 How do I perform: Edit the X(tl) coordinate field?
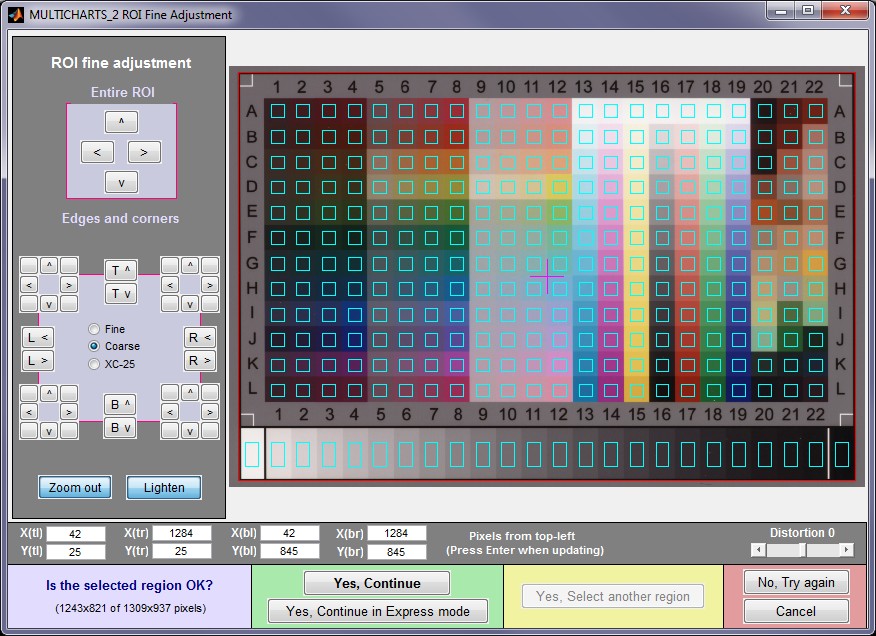click(75, 534)
